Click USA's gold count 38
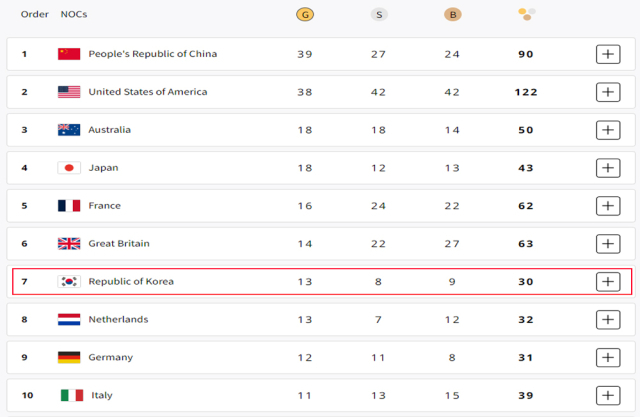 (305, 92)
